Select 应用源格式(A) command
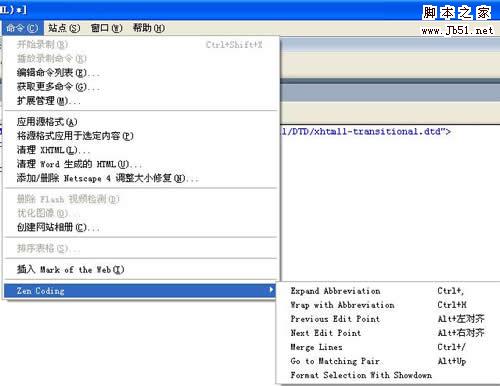Image resolution: width=500 pixels, height=386 pixels. tap(141, 122)
